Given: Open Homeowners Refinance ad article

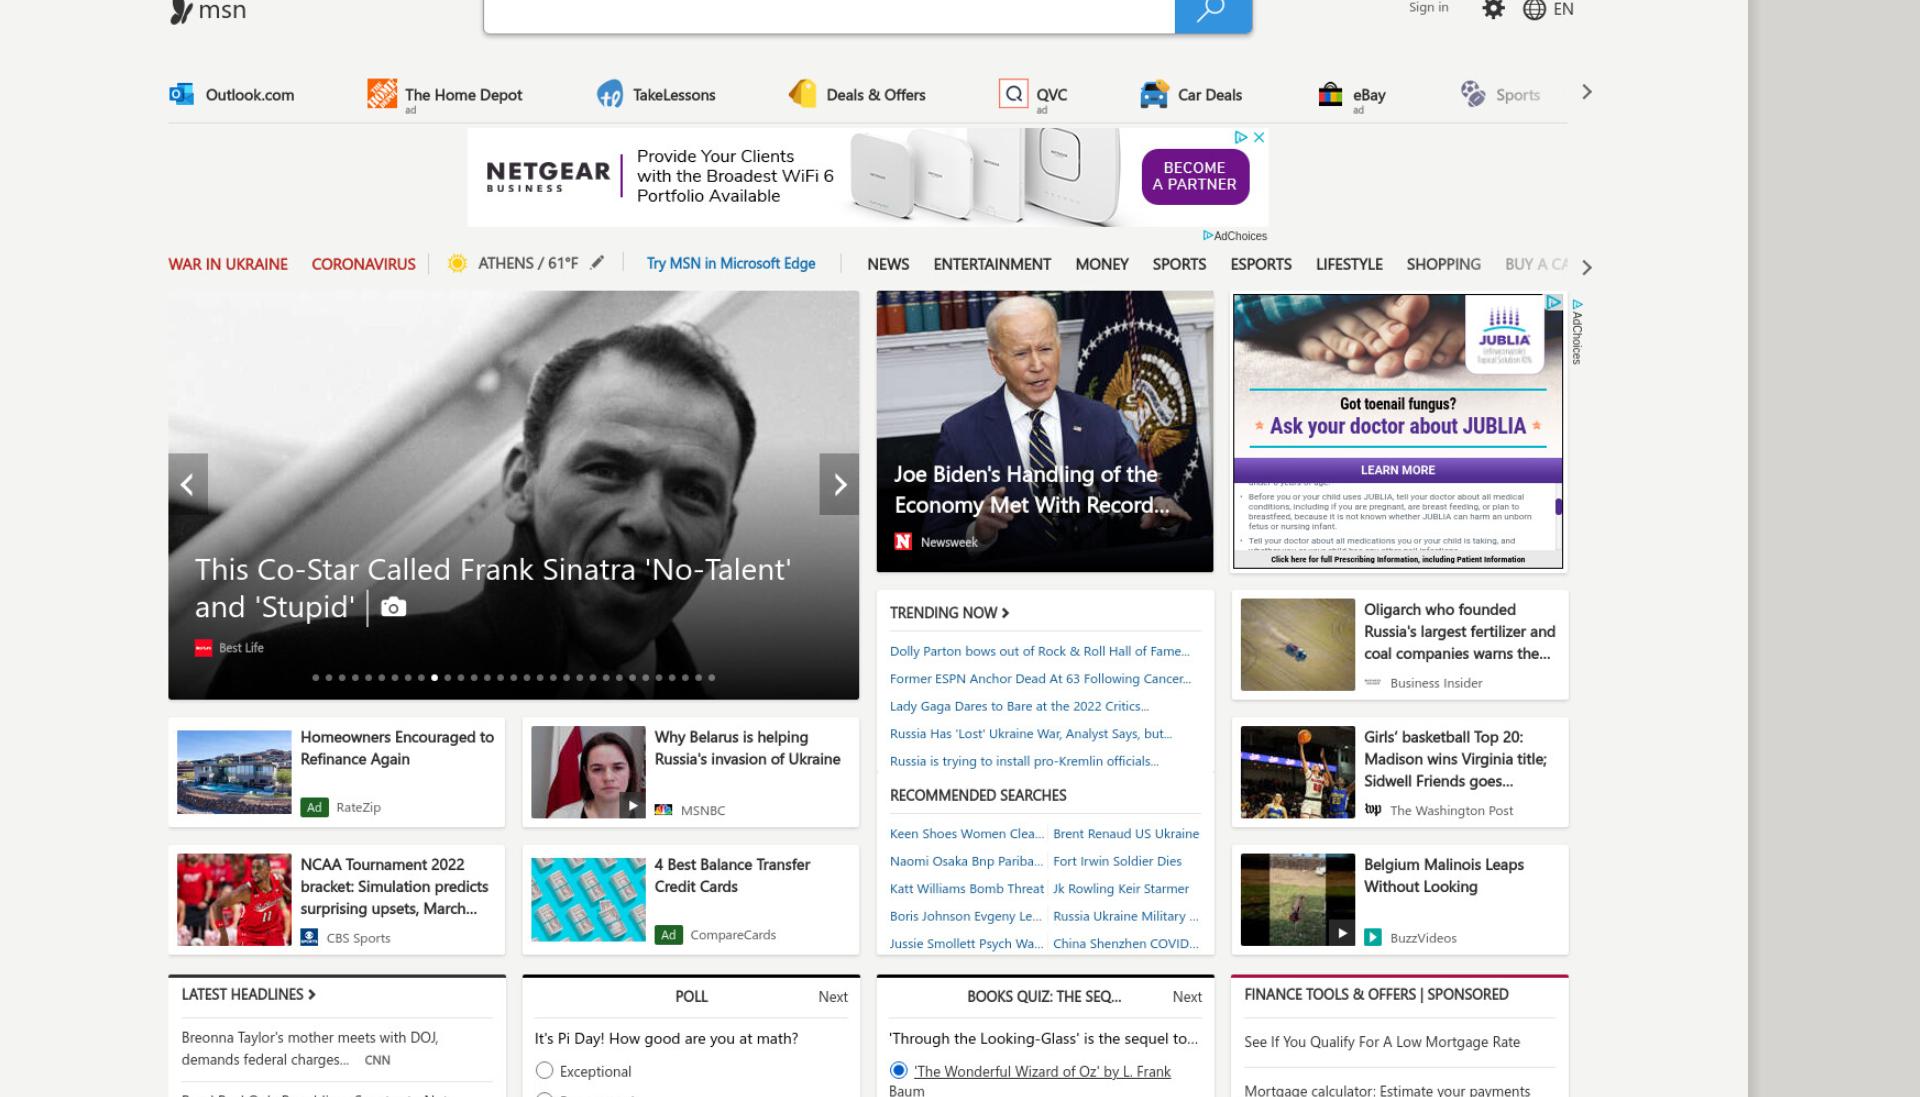Looking at the screenshot, I should pos(337,772).
